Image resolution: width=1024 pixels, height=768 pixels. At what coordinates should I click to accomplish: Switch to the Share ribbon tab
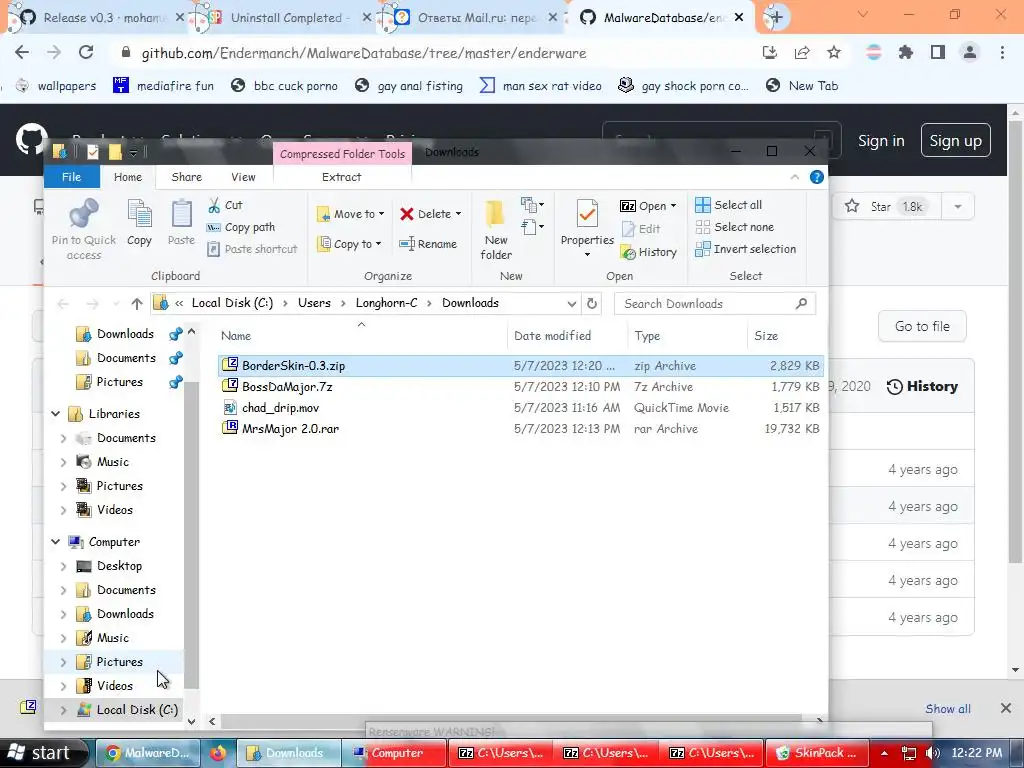[x=186, y=177]
